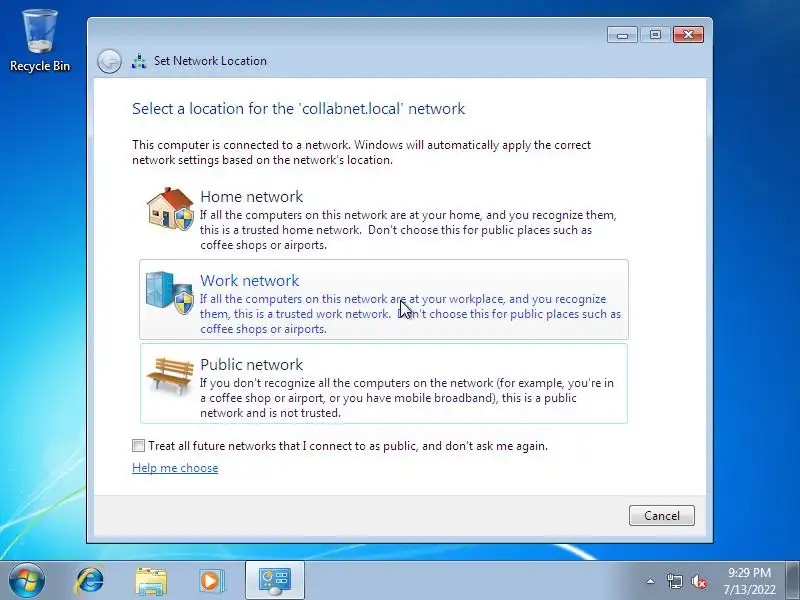Click the muted volume tray icon
Image resolution: width=800 pixels, height=600 pixels.
(x=698, y=581)
